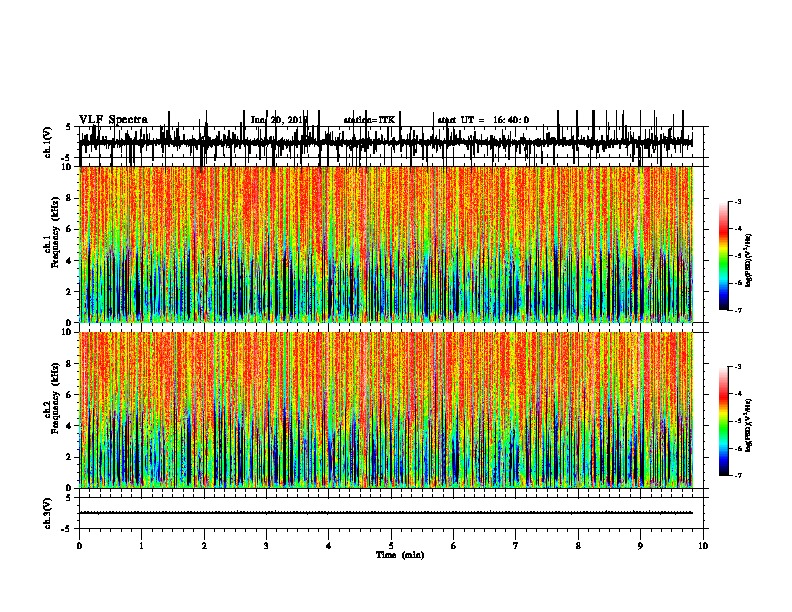The width and height of the screenshot is (792, 612).
Task: Click the "7" tick on the Time axis
Action: (516, 546)
